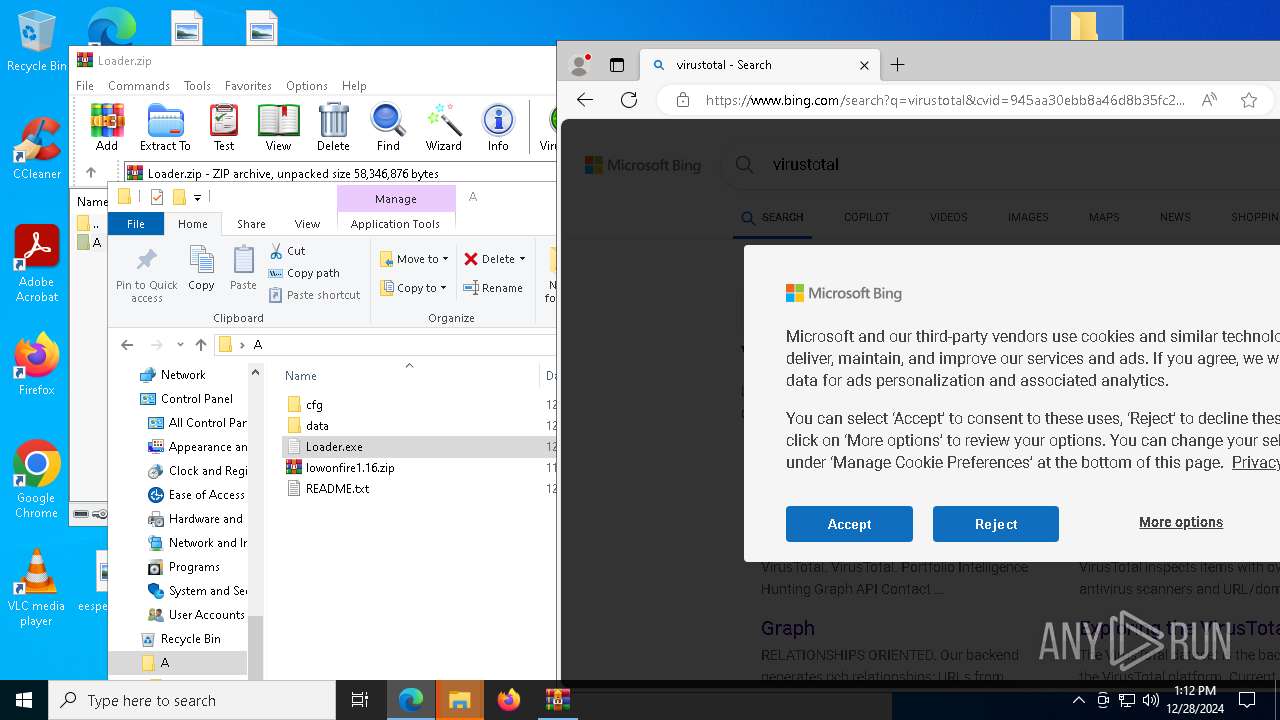The width and height of the screenshot is (1280, 720).
Task: Click the Copy icon in Explorer ribbon
Action: [201, 269]
